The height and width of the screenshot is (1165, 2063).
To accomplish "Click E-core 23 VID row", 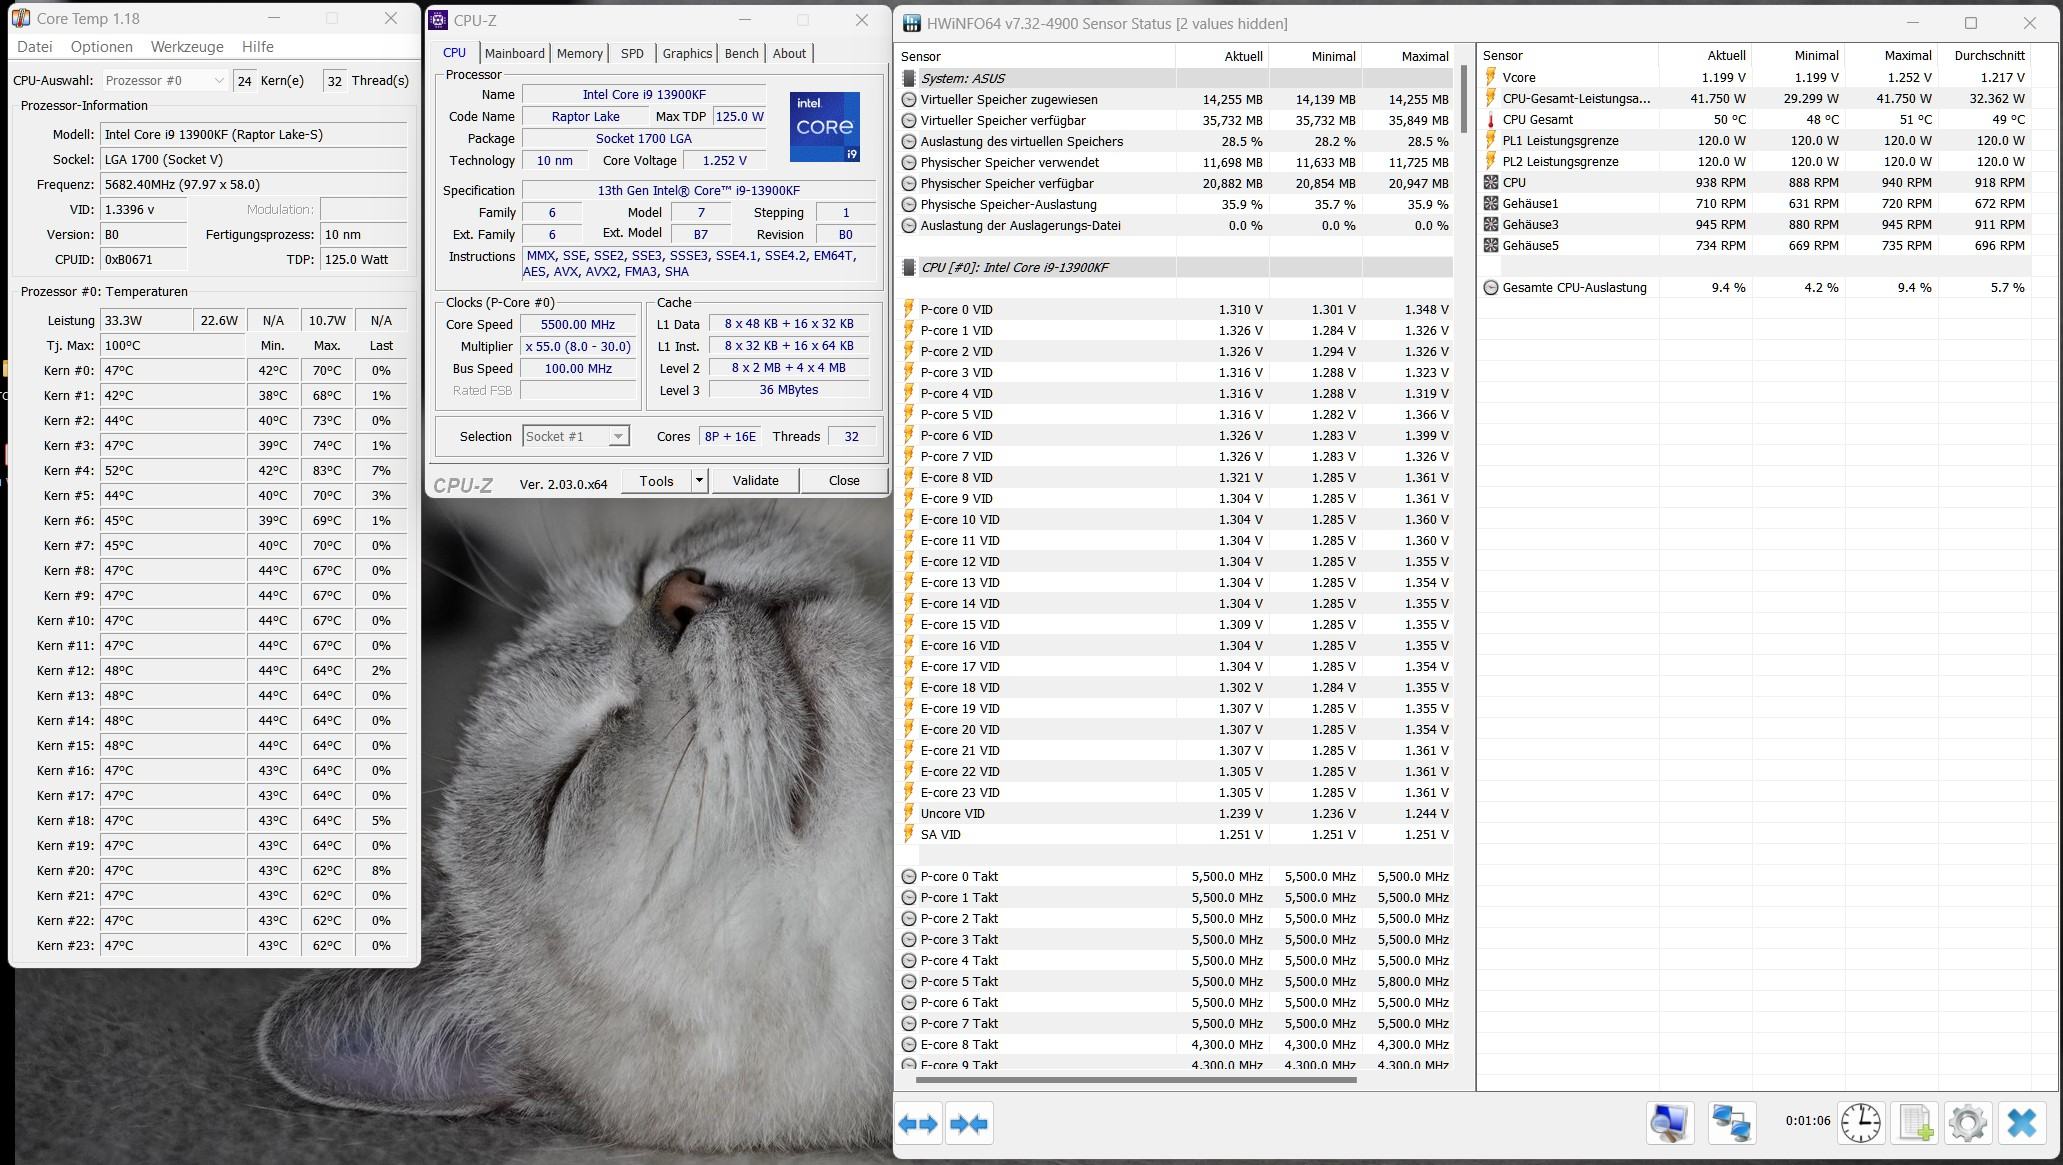I will pos(1177,792).
